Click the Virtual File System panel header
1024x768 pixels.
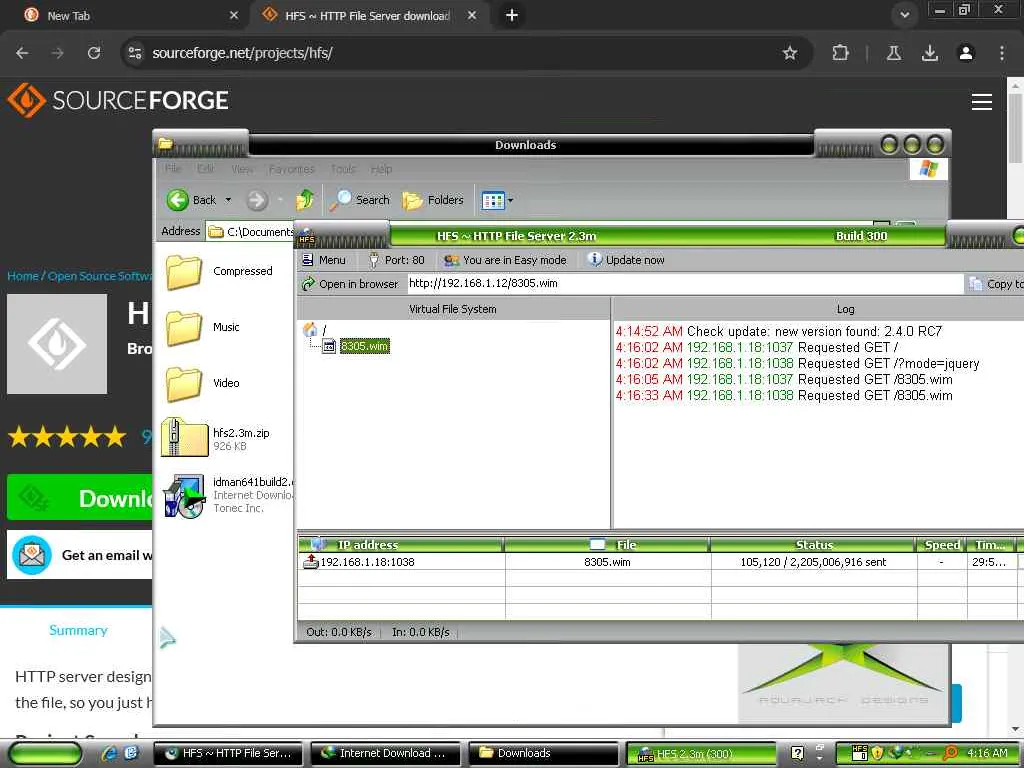click(x=453, y=309)
